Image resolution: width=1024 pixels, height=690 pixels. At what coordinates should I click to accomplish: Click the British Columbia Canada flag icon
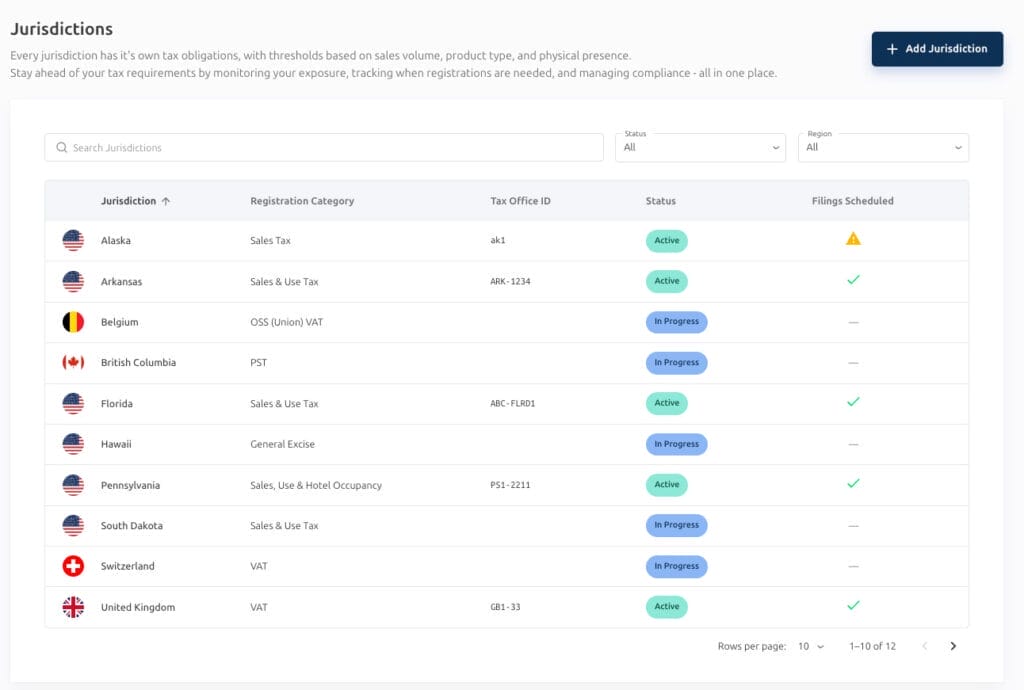(73, 362)
